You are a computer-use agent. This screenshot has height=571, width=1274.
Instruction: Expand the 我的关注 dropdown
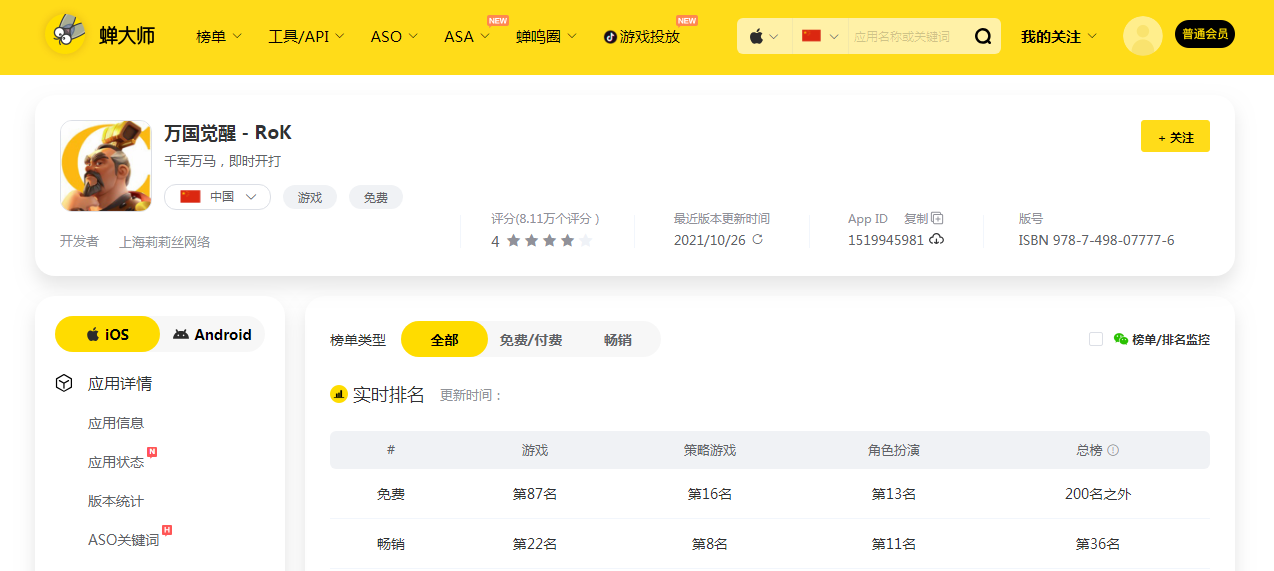click(1058, 37)
